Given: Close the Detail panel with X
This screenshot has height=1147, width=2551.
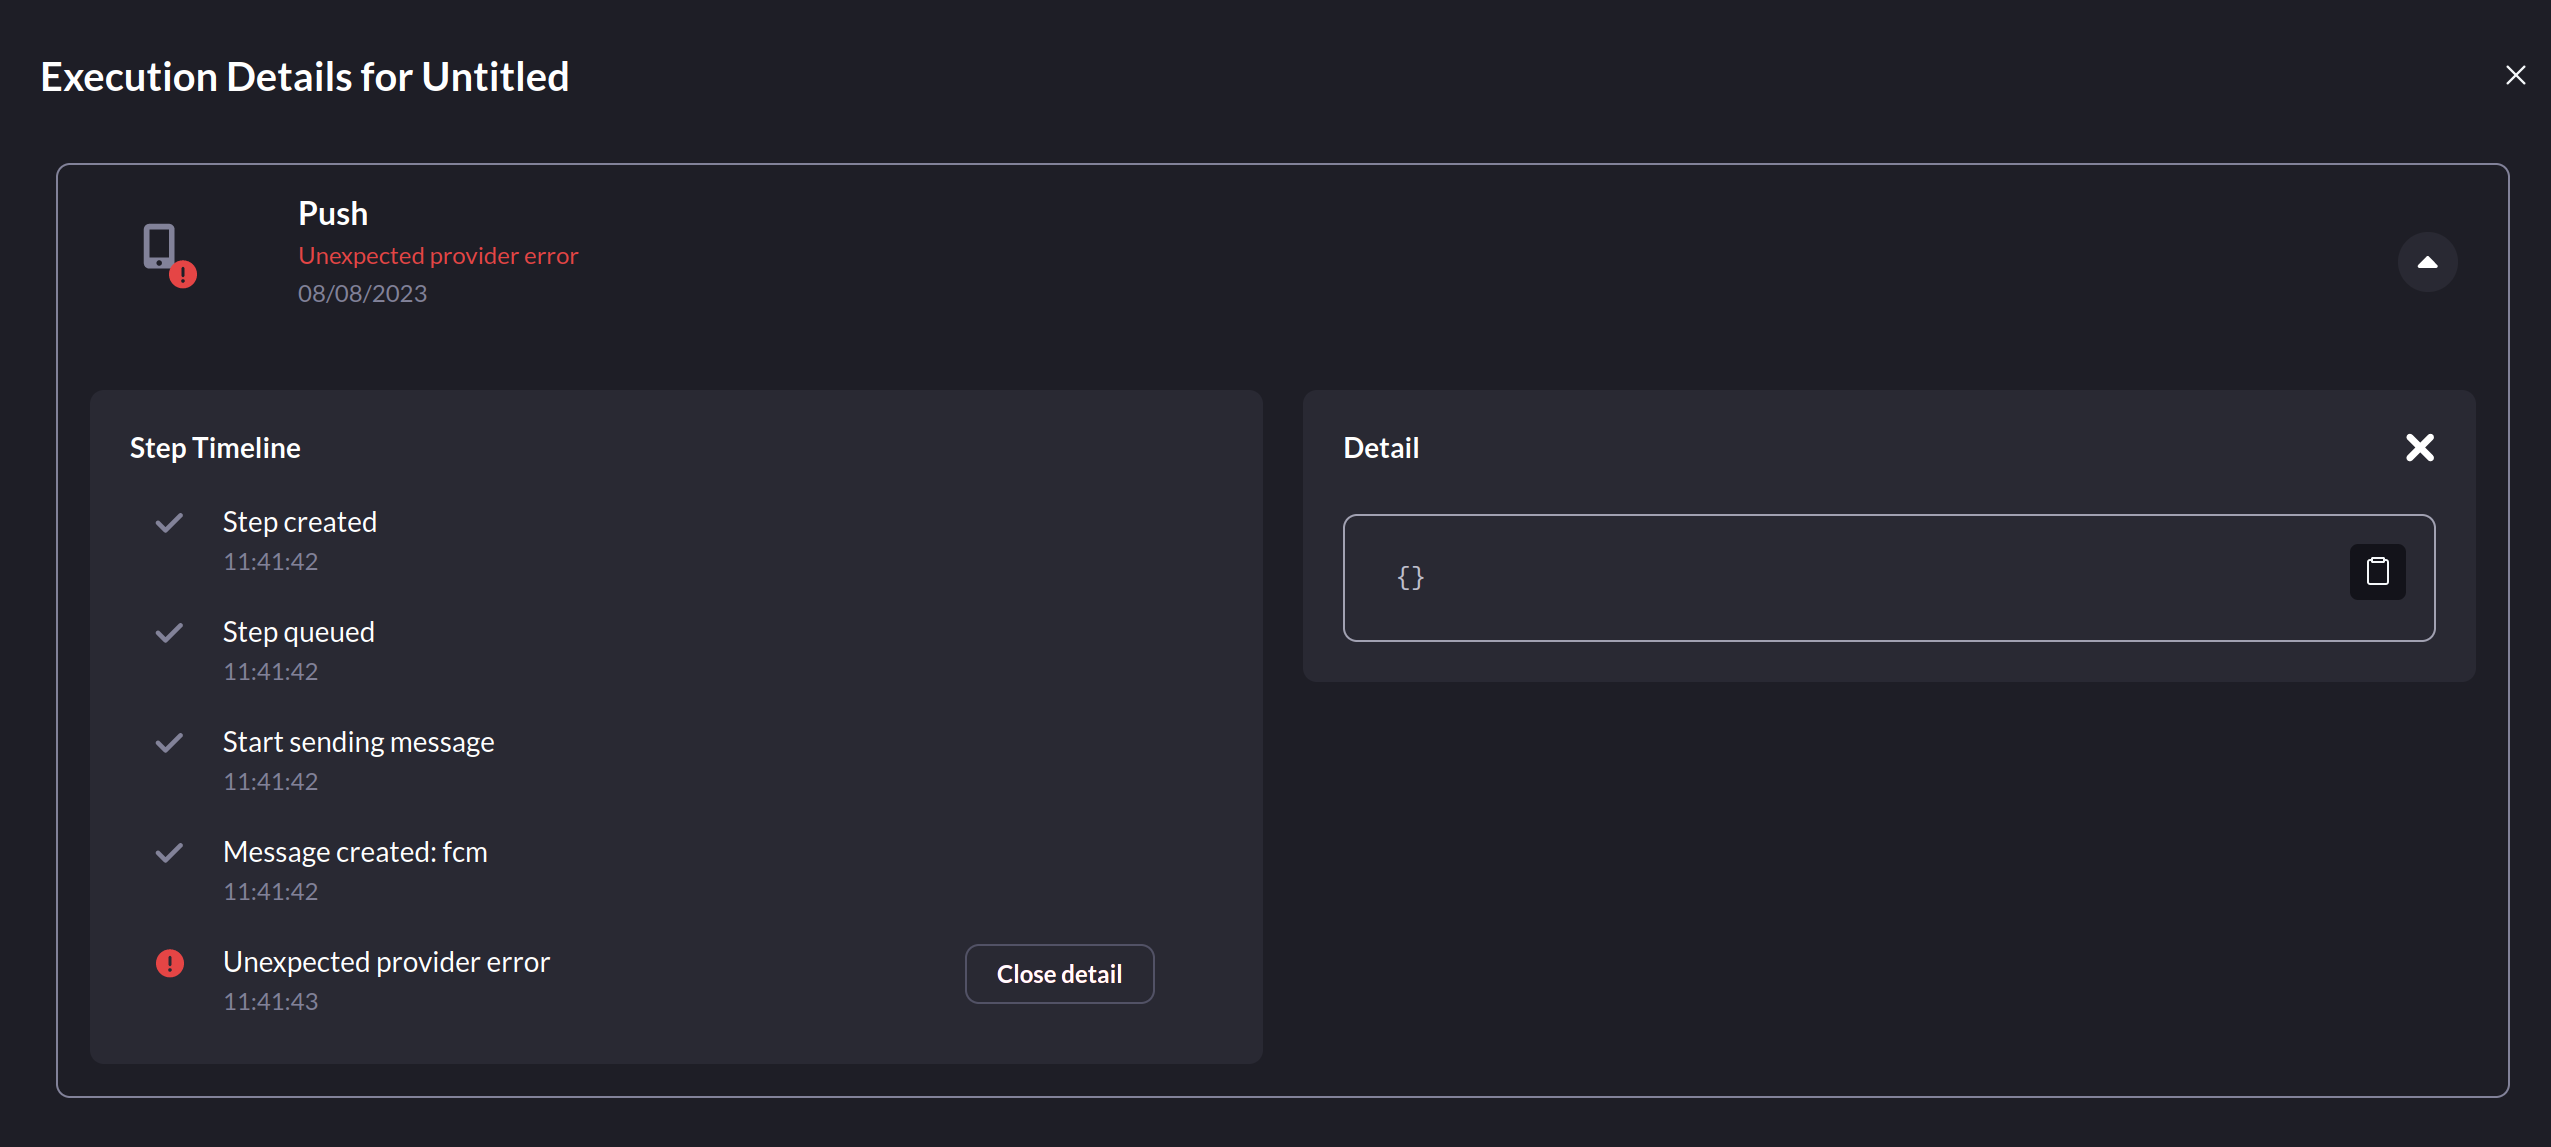Looking at the screenshot, I should pyautogui.click(x=2419, y=447).
